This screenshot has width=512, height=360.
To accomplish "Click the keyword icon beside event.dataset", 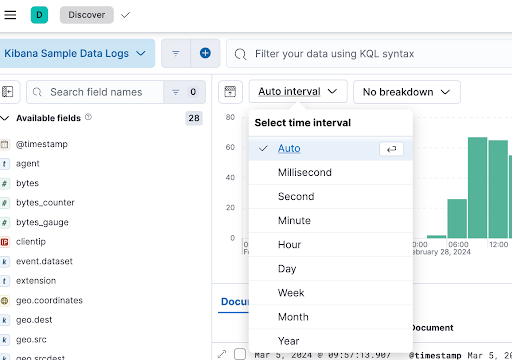I will coord(4,262).
